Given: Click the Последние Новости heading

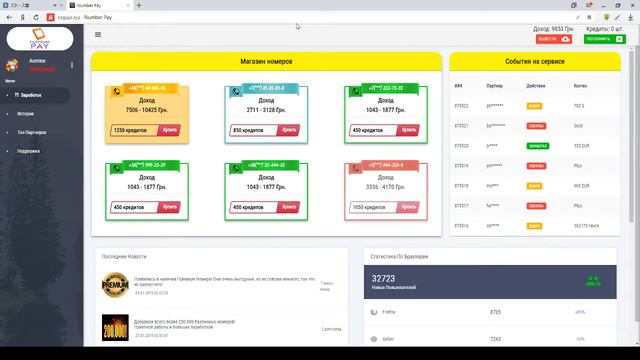Looking at the screenshot, I should click(124, 257).
